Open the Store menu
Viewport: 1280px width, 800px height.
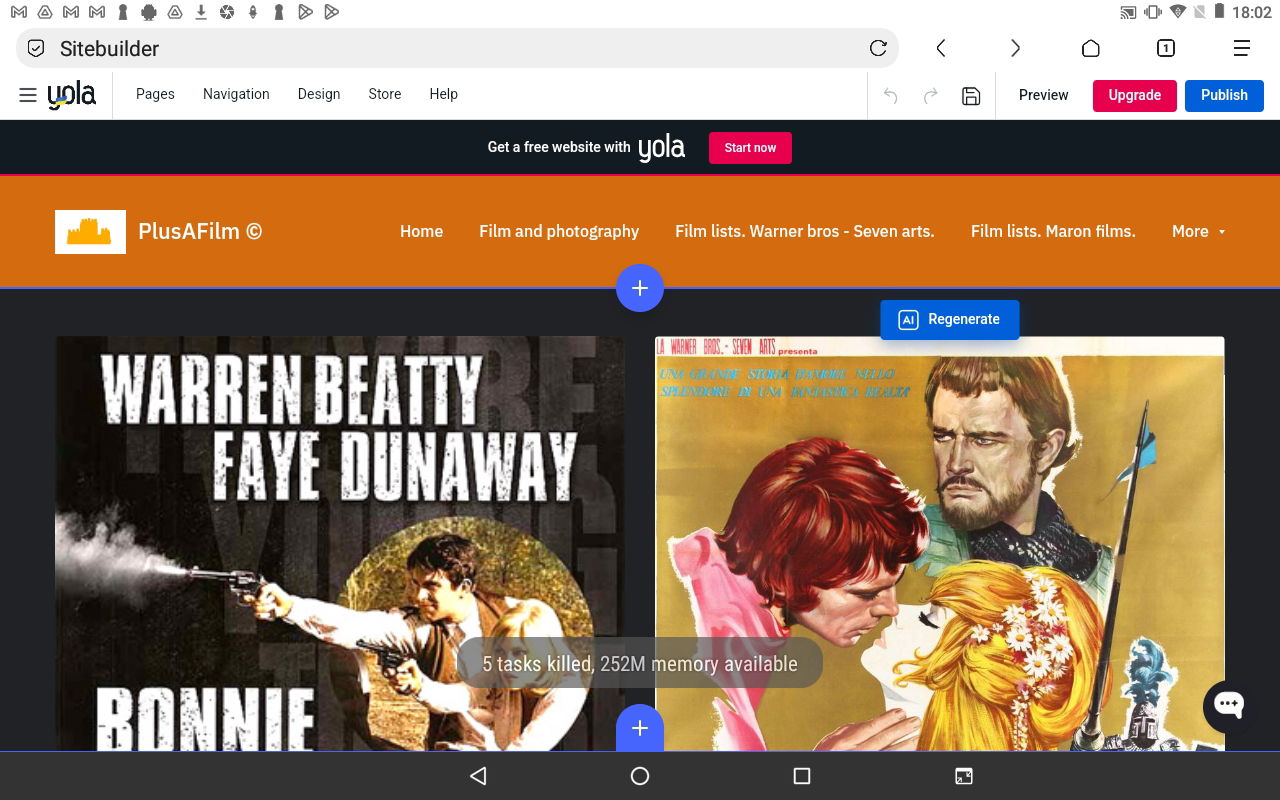pyautogui.click(x=385, y=94)
